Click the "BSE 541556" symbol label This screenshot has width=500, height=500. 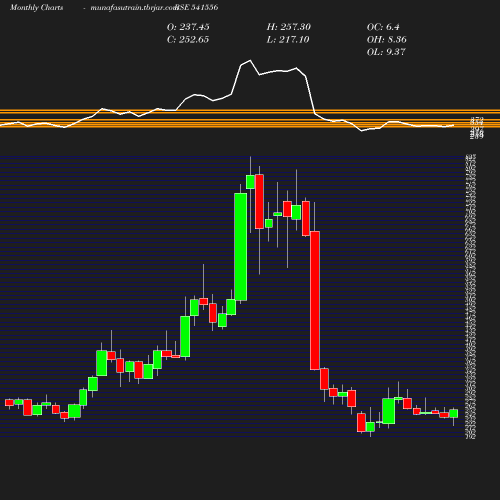click(x=197, y=7)
